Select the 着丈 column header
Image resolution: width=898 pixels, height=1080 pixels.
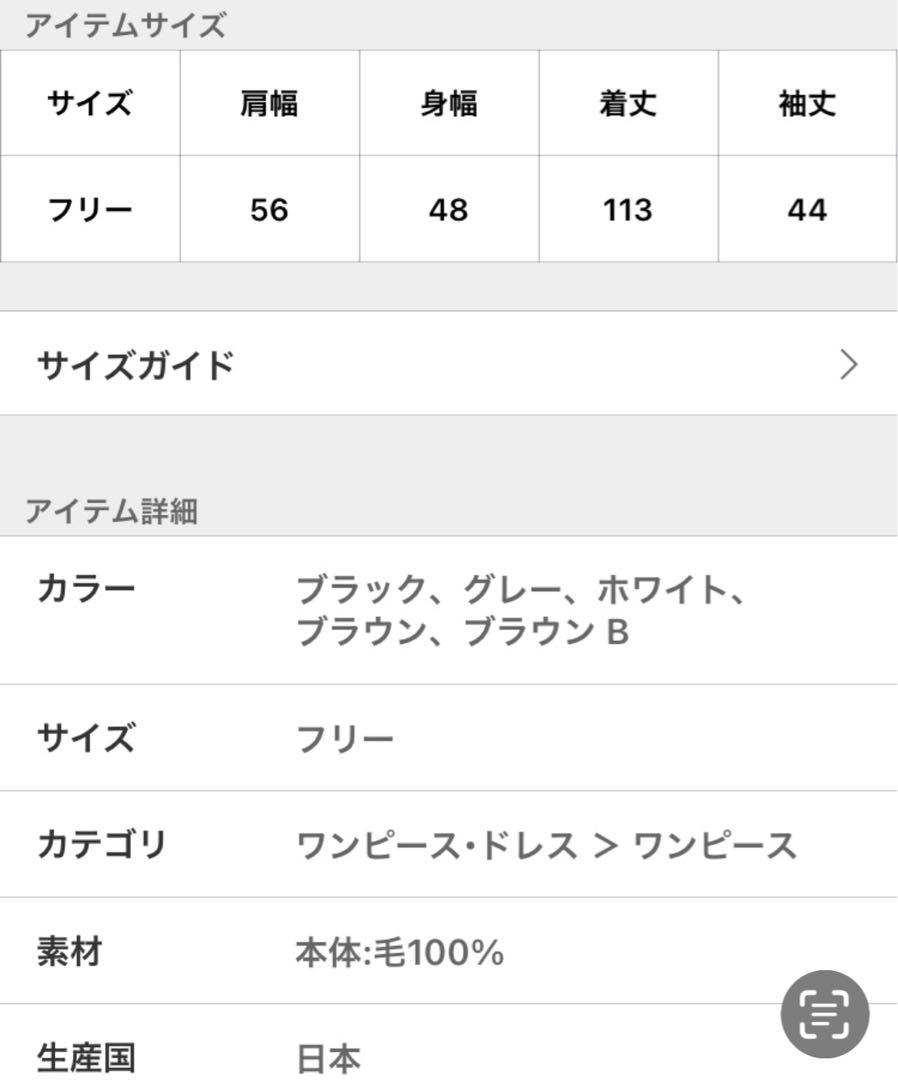point(628,103)
